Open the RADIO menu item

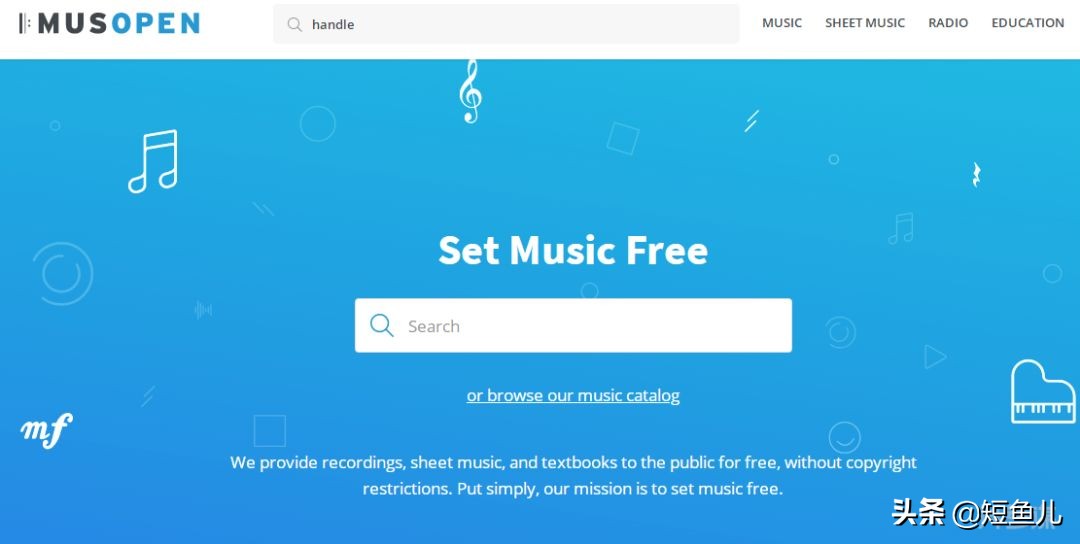948,23
